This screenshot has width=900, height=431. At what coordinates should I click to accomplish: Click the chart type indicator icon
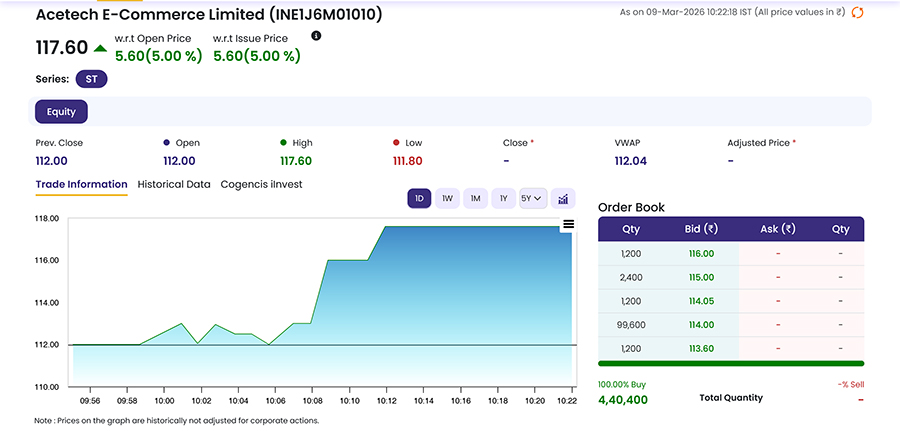click(563, 199)
